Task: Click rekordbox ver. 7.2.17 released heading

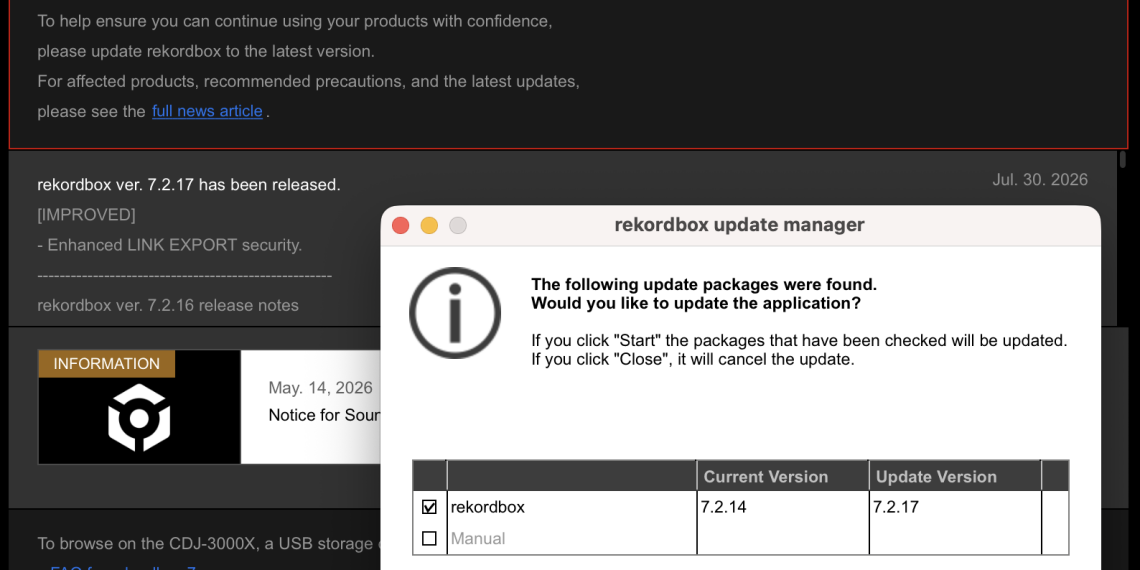Action: click(x=189, y=185)
